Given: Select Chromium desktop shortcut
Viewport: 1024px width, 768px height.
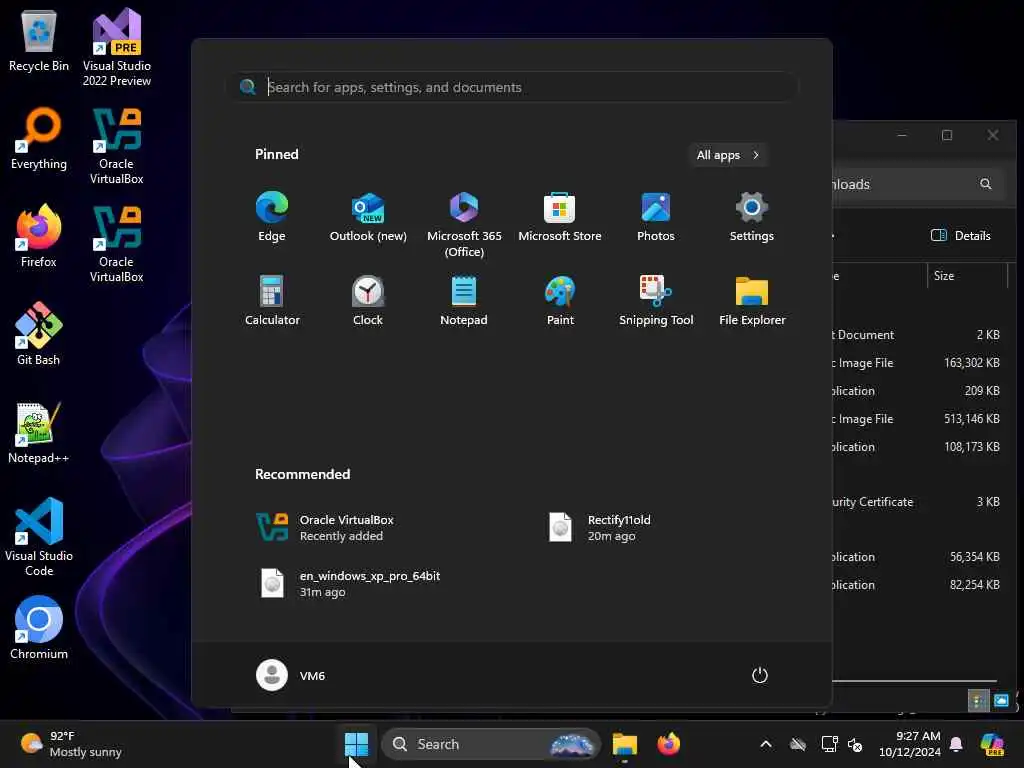Looking at the screenshot, I should tap(39, 628).
